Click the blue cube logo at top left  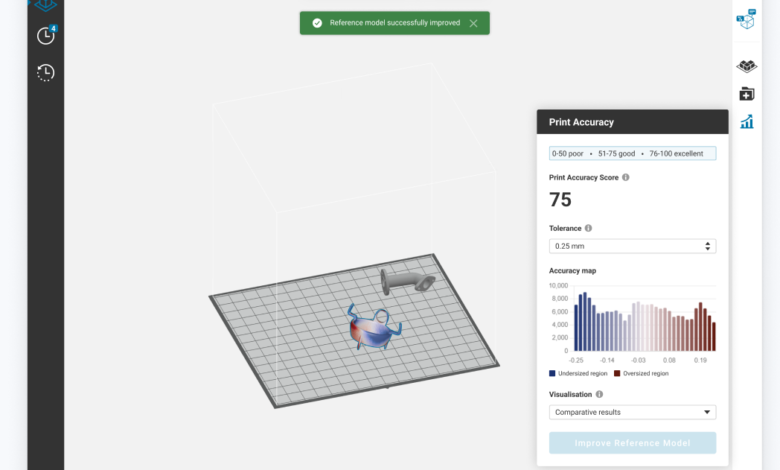point(44,5)
